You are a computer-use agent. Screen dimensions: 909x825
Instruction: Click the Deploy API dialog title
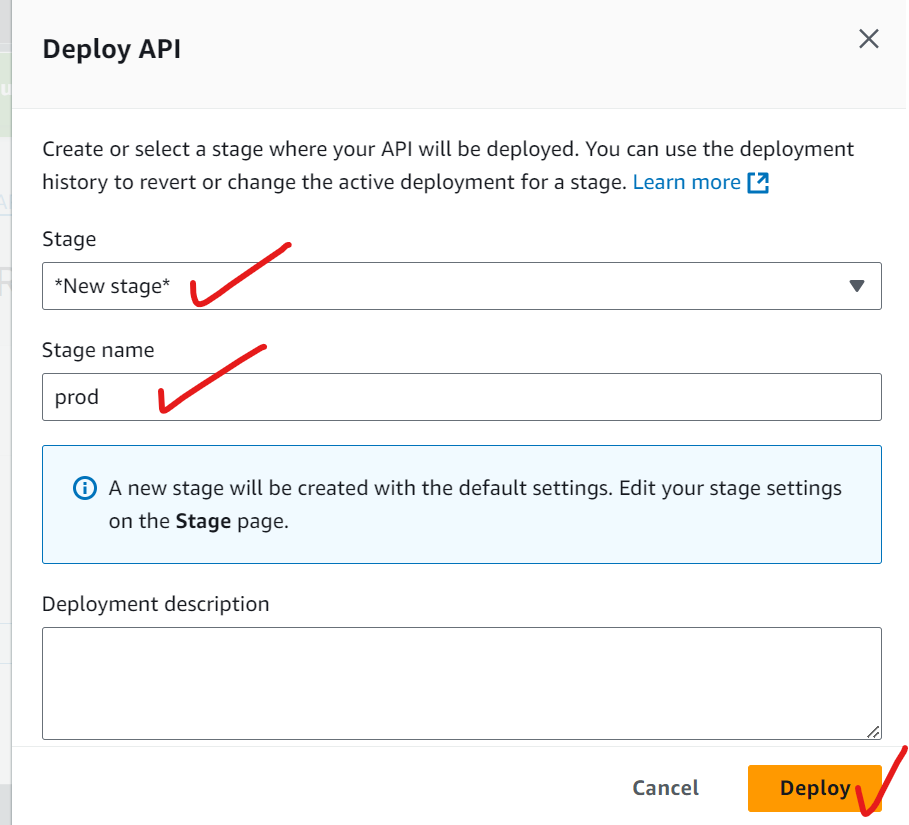[112, 50]
